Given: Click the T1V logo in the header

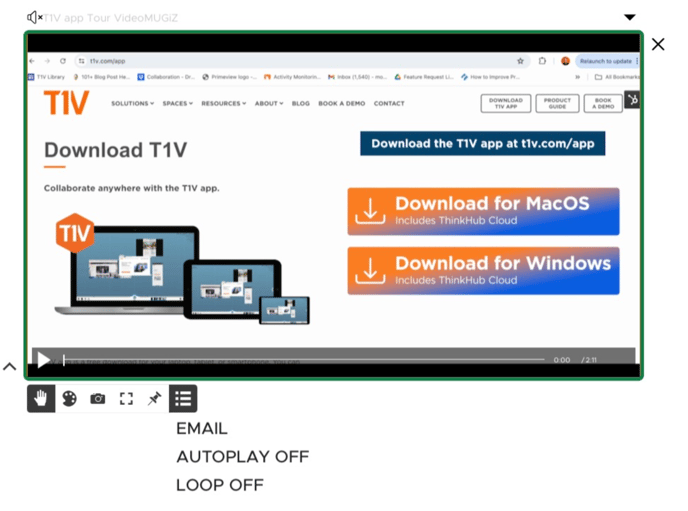Looking at the screenshot, I should point(66,103).
